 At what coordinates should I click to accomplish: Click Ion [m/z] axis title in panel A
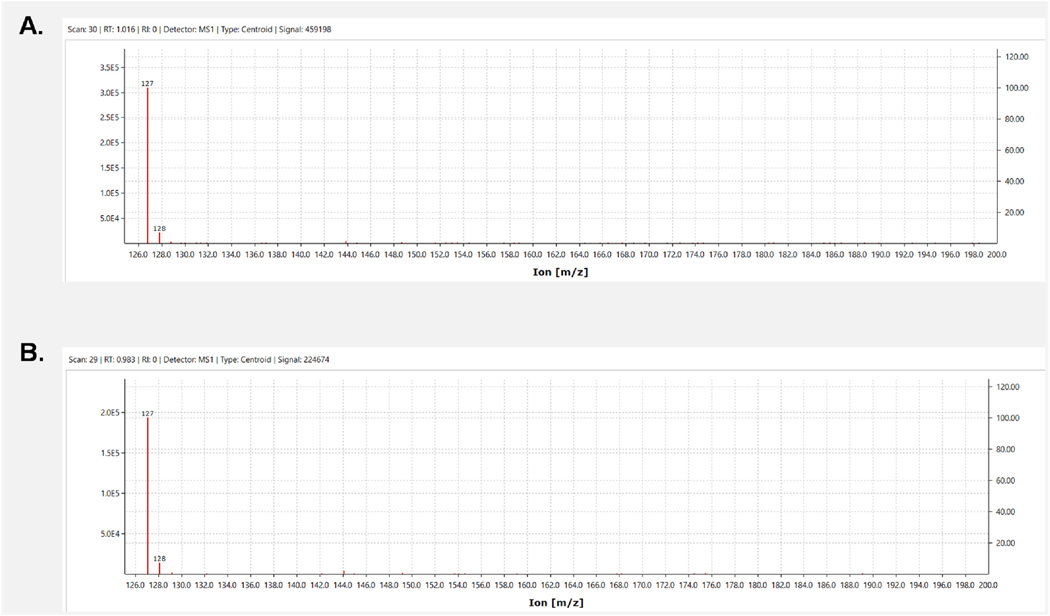pyautogui.click(x=560, y=272)
